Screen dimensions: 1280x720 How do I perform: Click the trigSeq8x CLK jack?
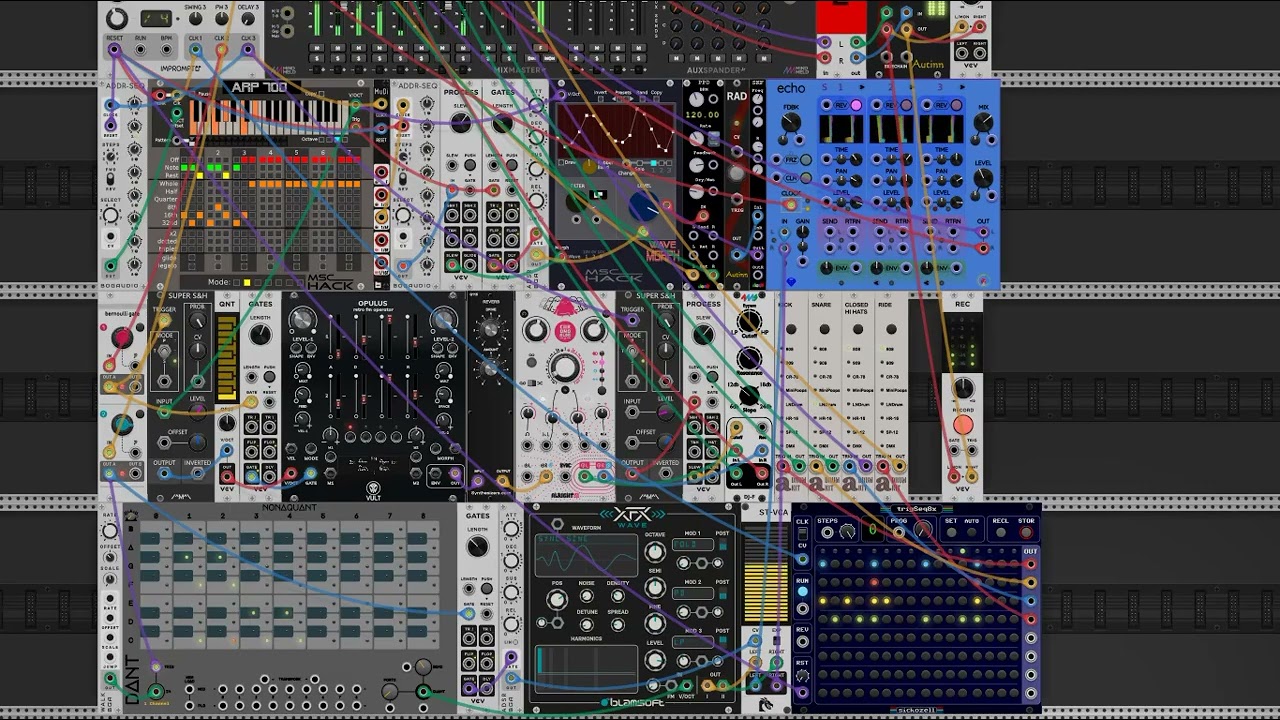pyautogui.click(x=802, y=559)
